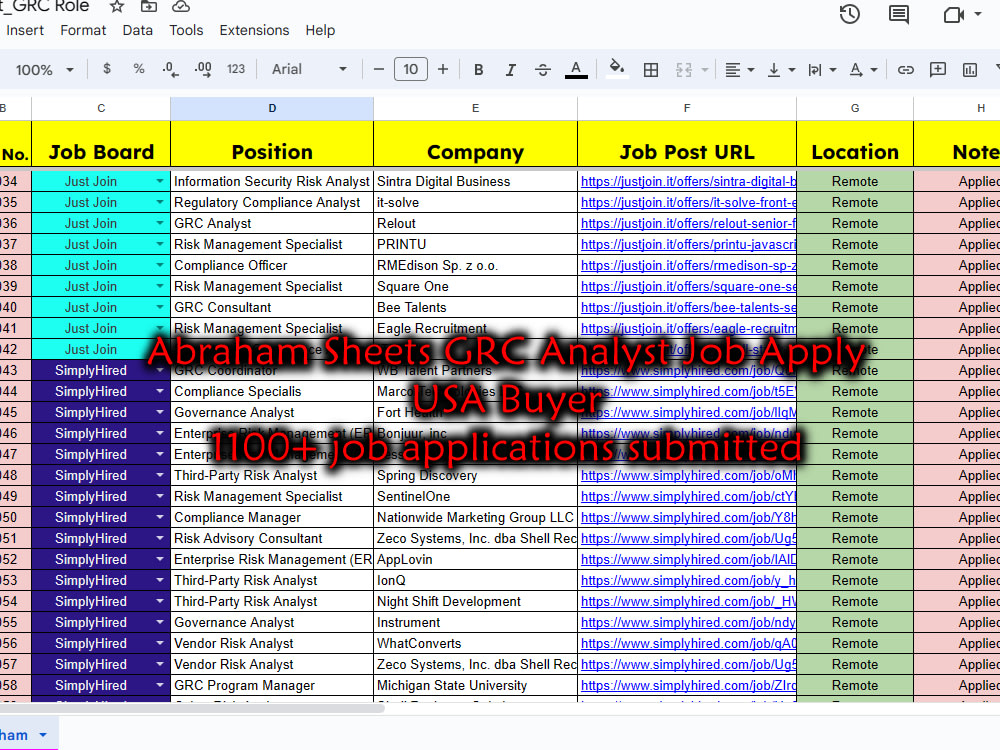Open the Format menu
Screen dimensions: 1000x750
point(83,30)
